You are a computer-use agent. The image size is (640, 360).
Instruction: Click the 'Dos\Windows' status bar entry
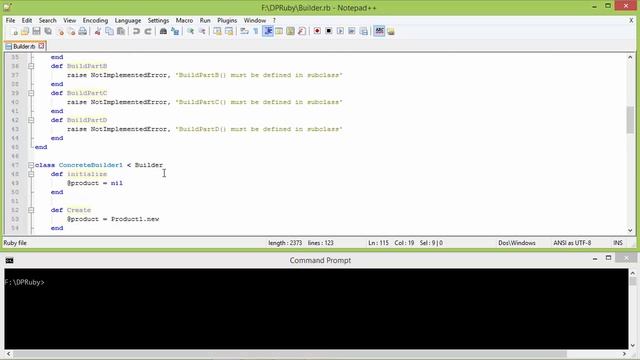(x=517, y=243)
